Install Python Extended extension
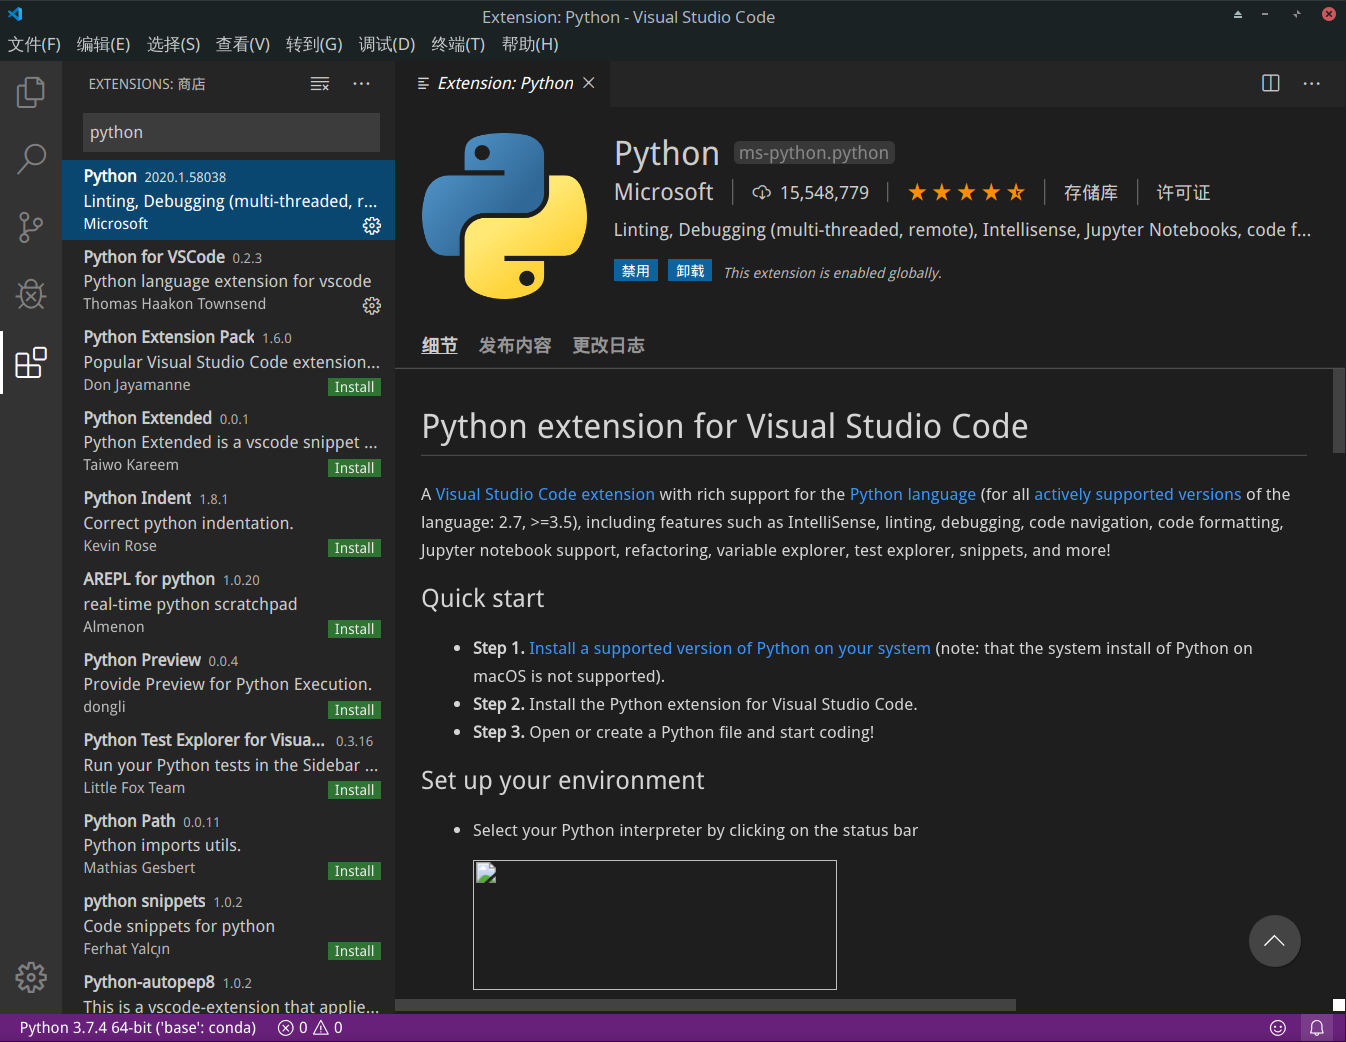Screen dimensions: 1346x1042 354,468
